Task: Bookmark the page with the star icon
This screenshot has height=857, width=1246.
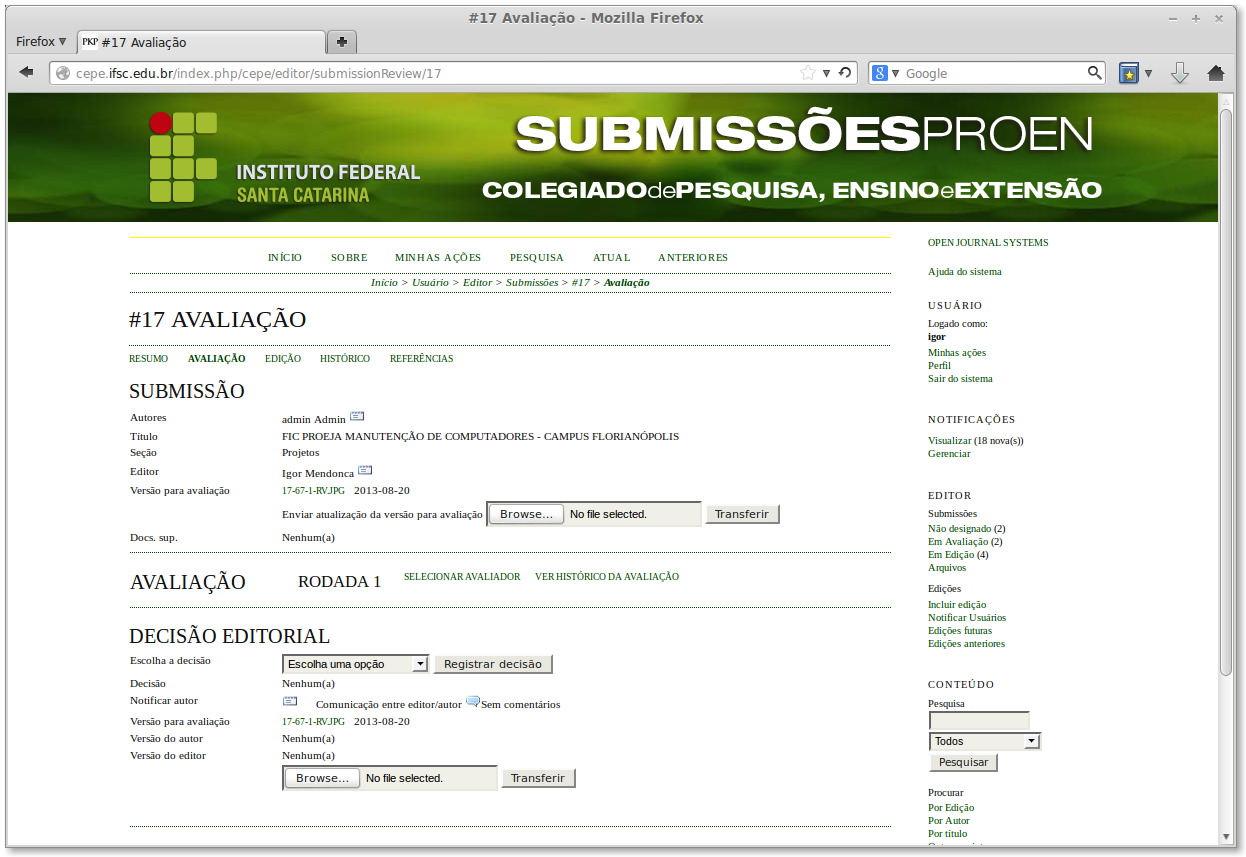Action: (x=808, y=73)
